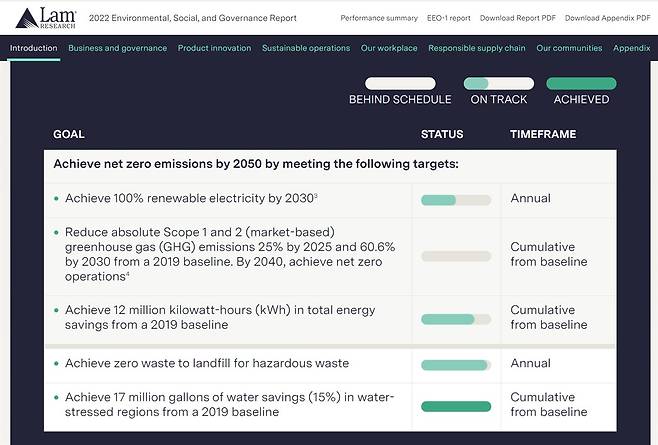This screenshot has height=445, width=658.
Task: Download Appendix PDF
Action: 608,18
